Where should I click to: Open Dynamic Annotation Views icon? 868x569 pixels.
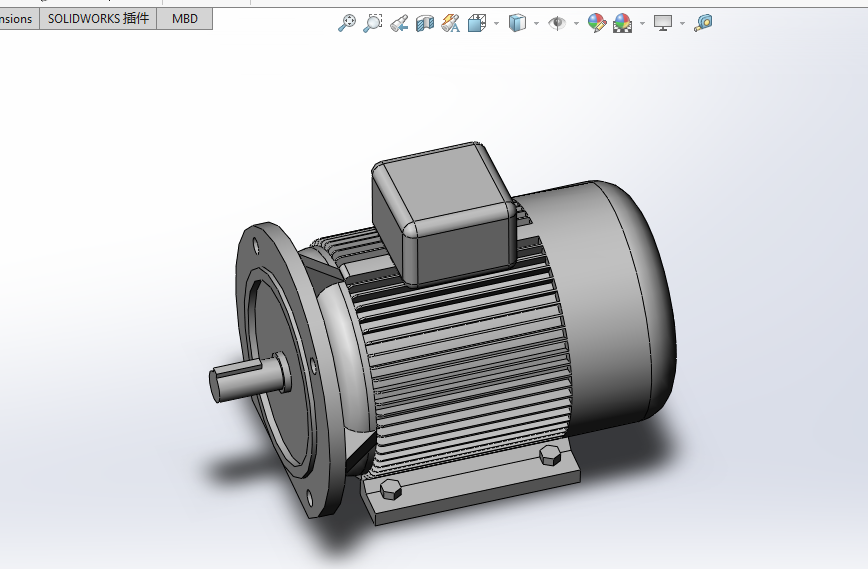click(x=451, y=22)
